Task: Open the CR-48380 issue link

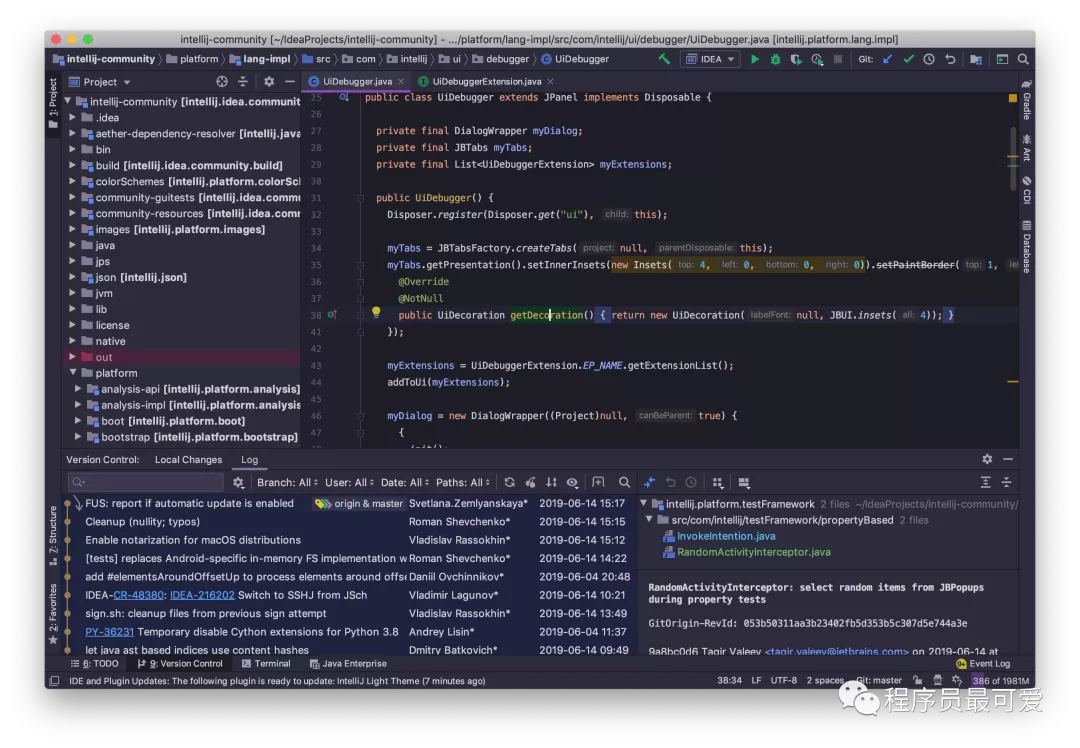Action: [138, 595]
